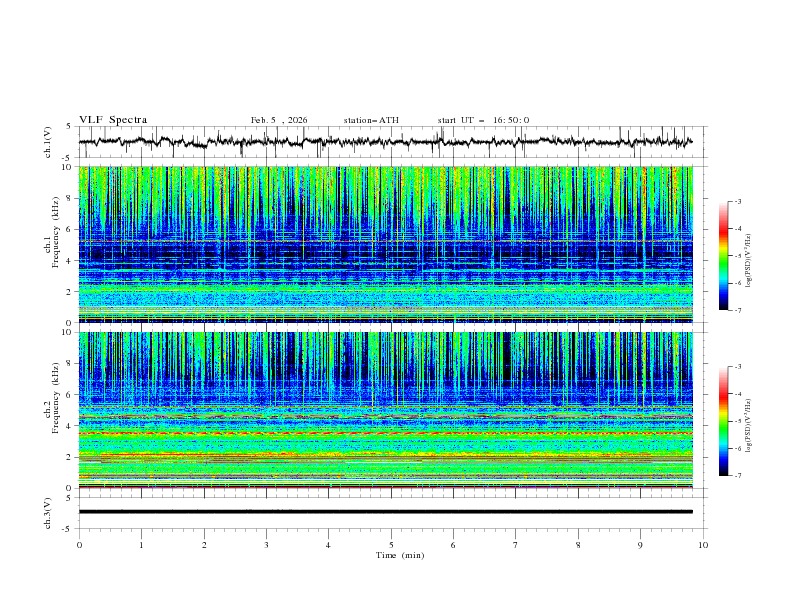Click time axis tick label "3"
Screen dimensions: 792x612
coord(266,545)
